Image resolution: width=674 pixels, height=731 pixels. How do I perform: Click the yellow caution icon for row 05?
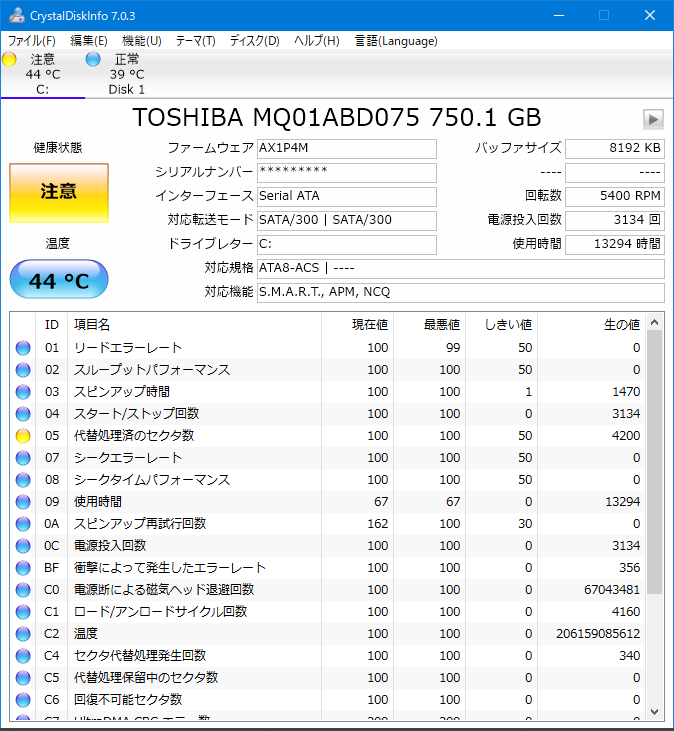pos(23,436)
